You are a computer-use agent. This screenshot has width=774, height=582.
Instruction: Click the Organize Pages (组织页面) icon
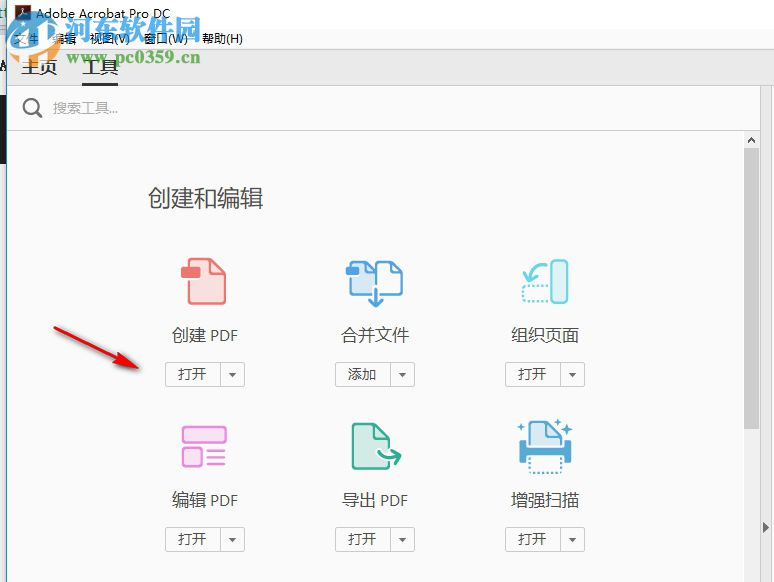point(545,281)
